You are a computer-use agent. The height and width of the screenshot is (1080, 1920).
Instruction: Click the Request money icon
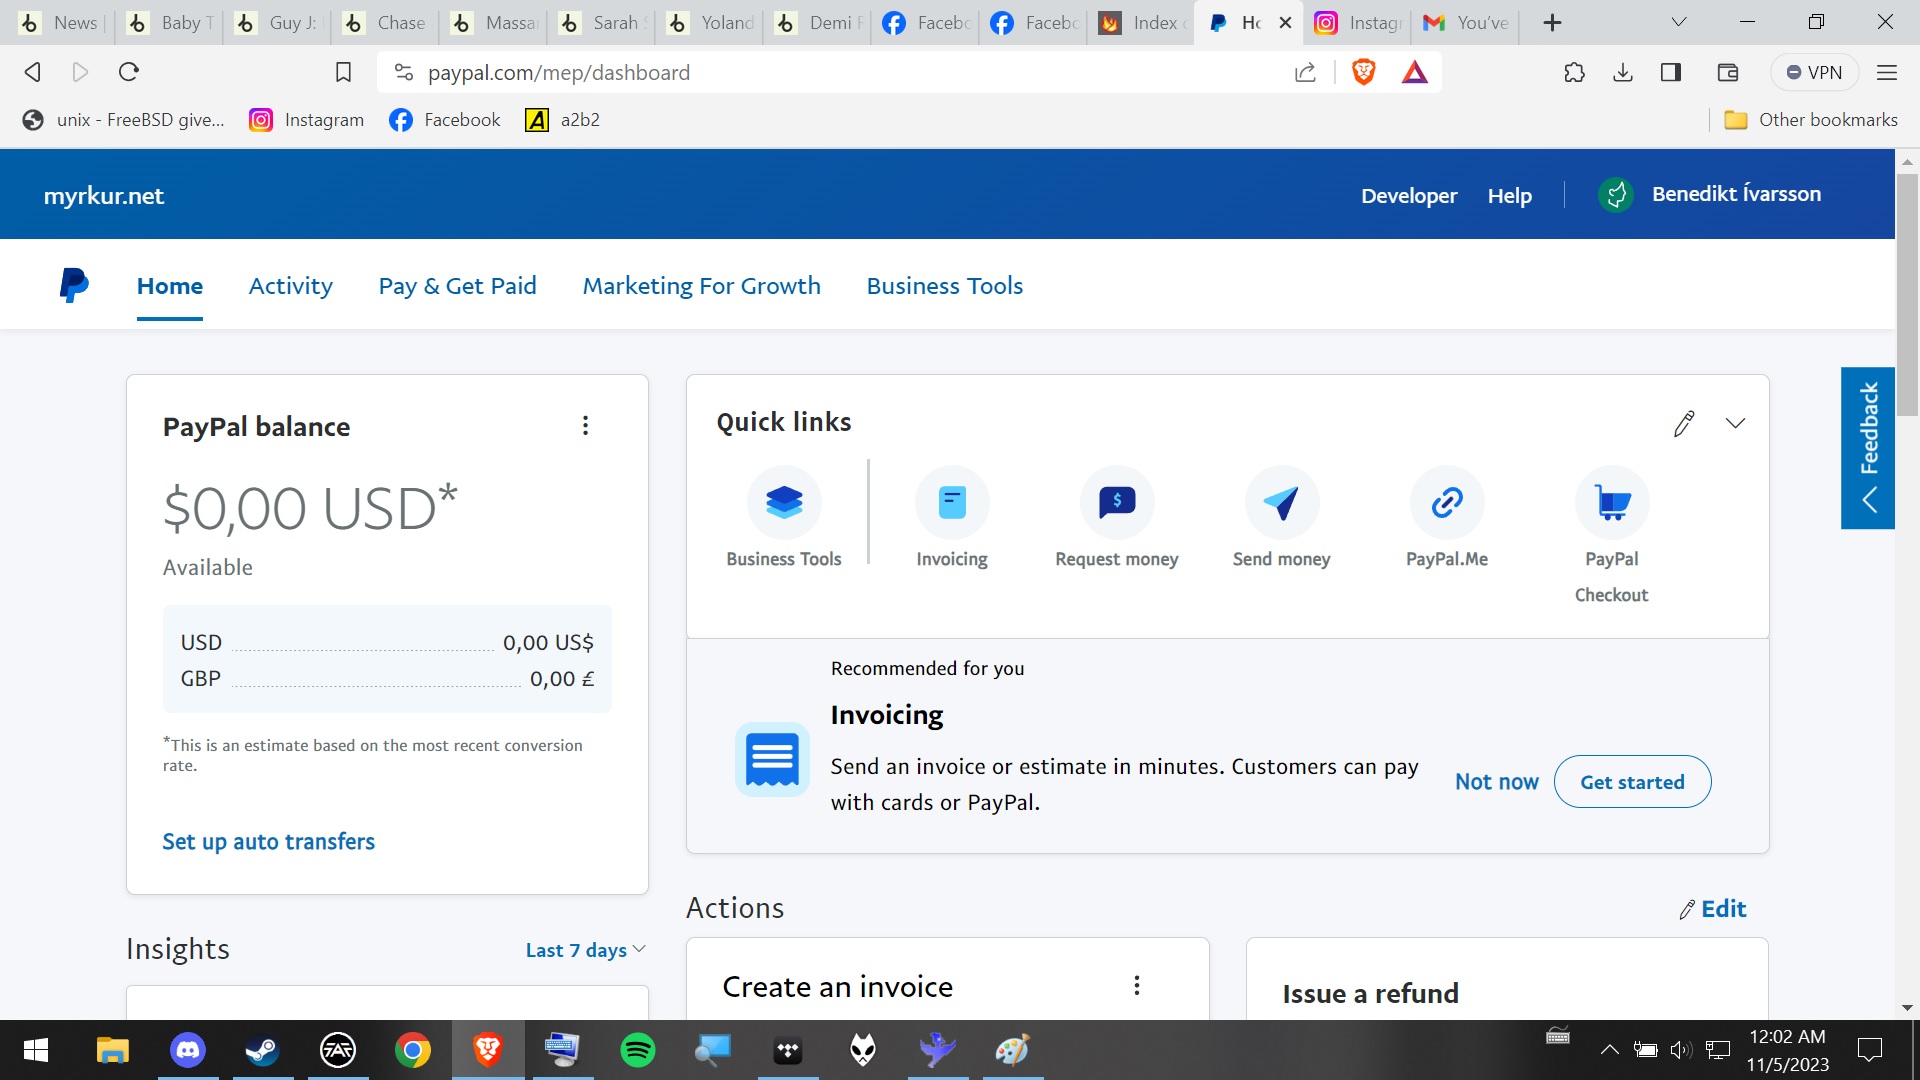pos(1117,502)
